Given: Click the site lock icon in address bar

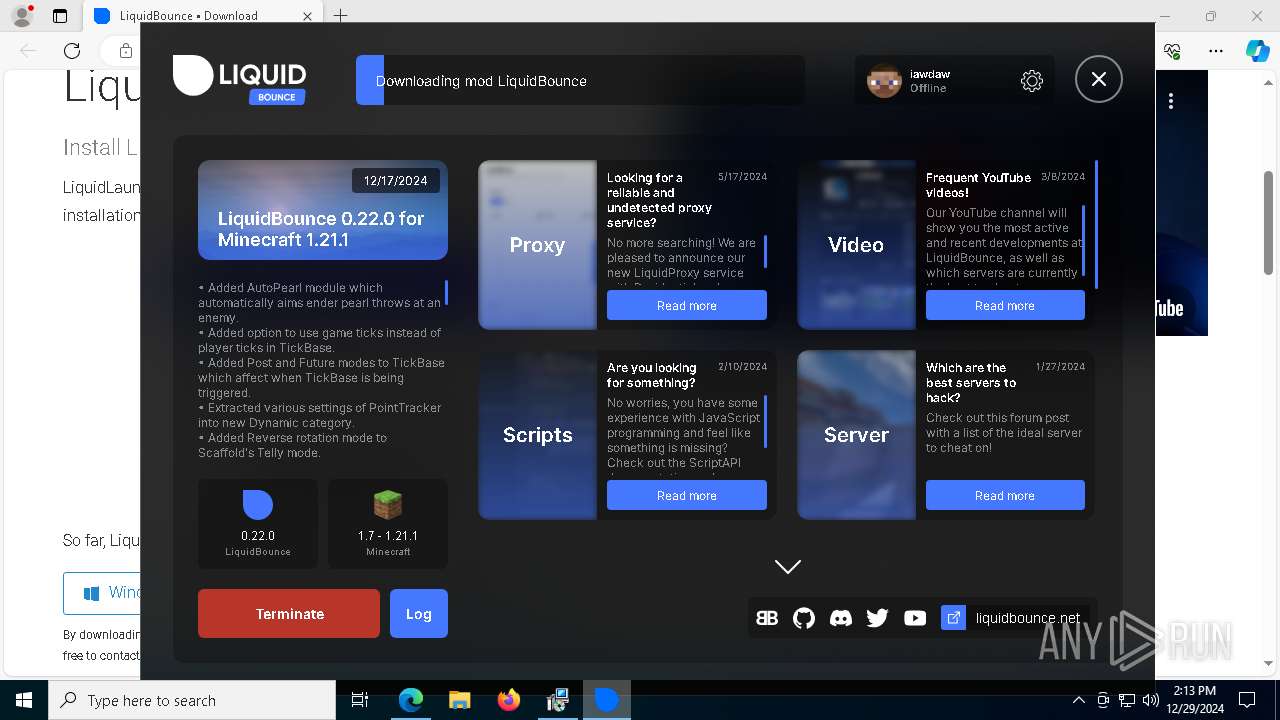Looking at the screenshot, I should click(x=125, y=51).
